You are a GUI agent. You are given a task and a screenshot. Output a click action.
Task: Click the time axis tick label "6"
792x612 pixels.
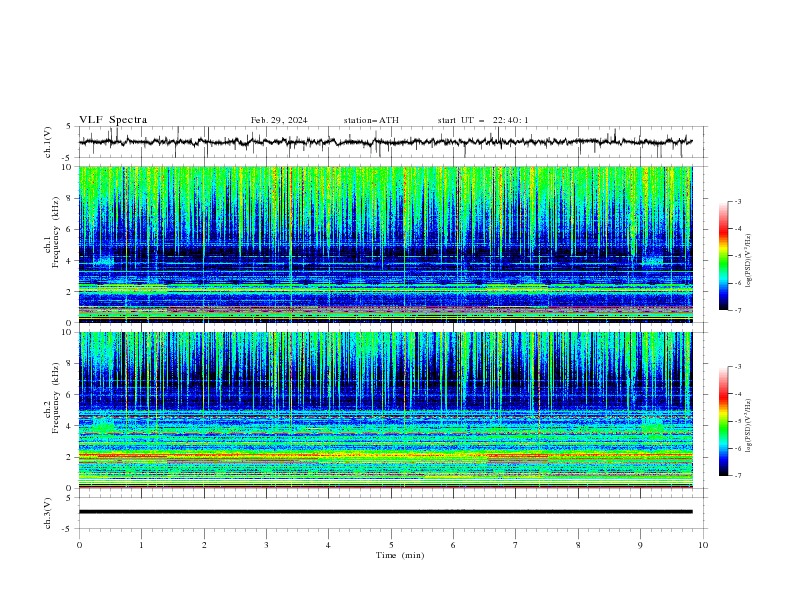[453, 545]
